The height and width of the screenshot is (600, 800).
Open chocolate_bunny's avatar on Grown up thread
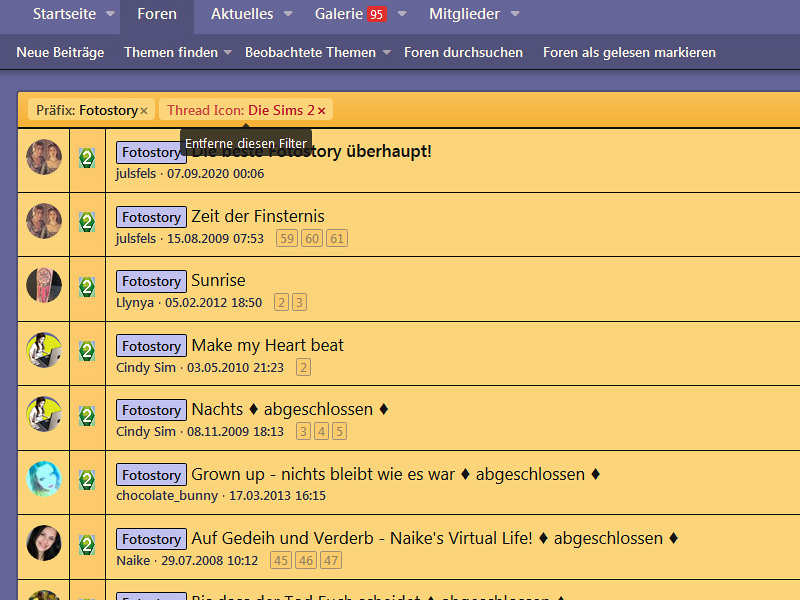[44, 479]
